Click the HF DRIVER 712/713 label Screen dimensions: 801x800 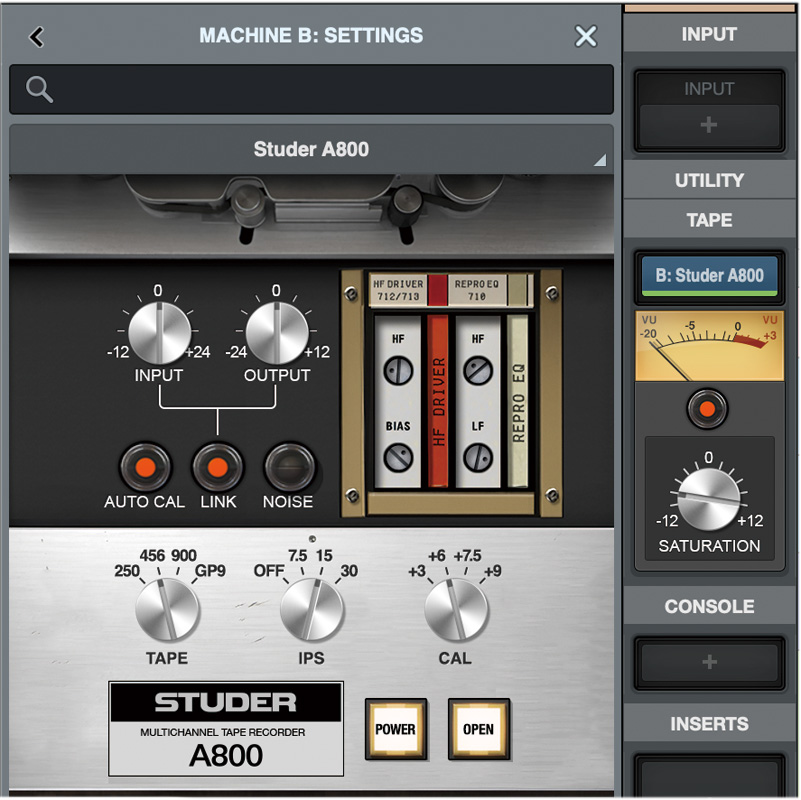click(x=398, y=290)
